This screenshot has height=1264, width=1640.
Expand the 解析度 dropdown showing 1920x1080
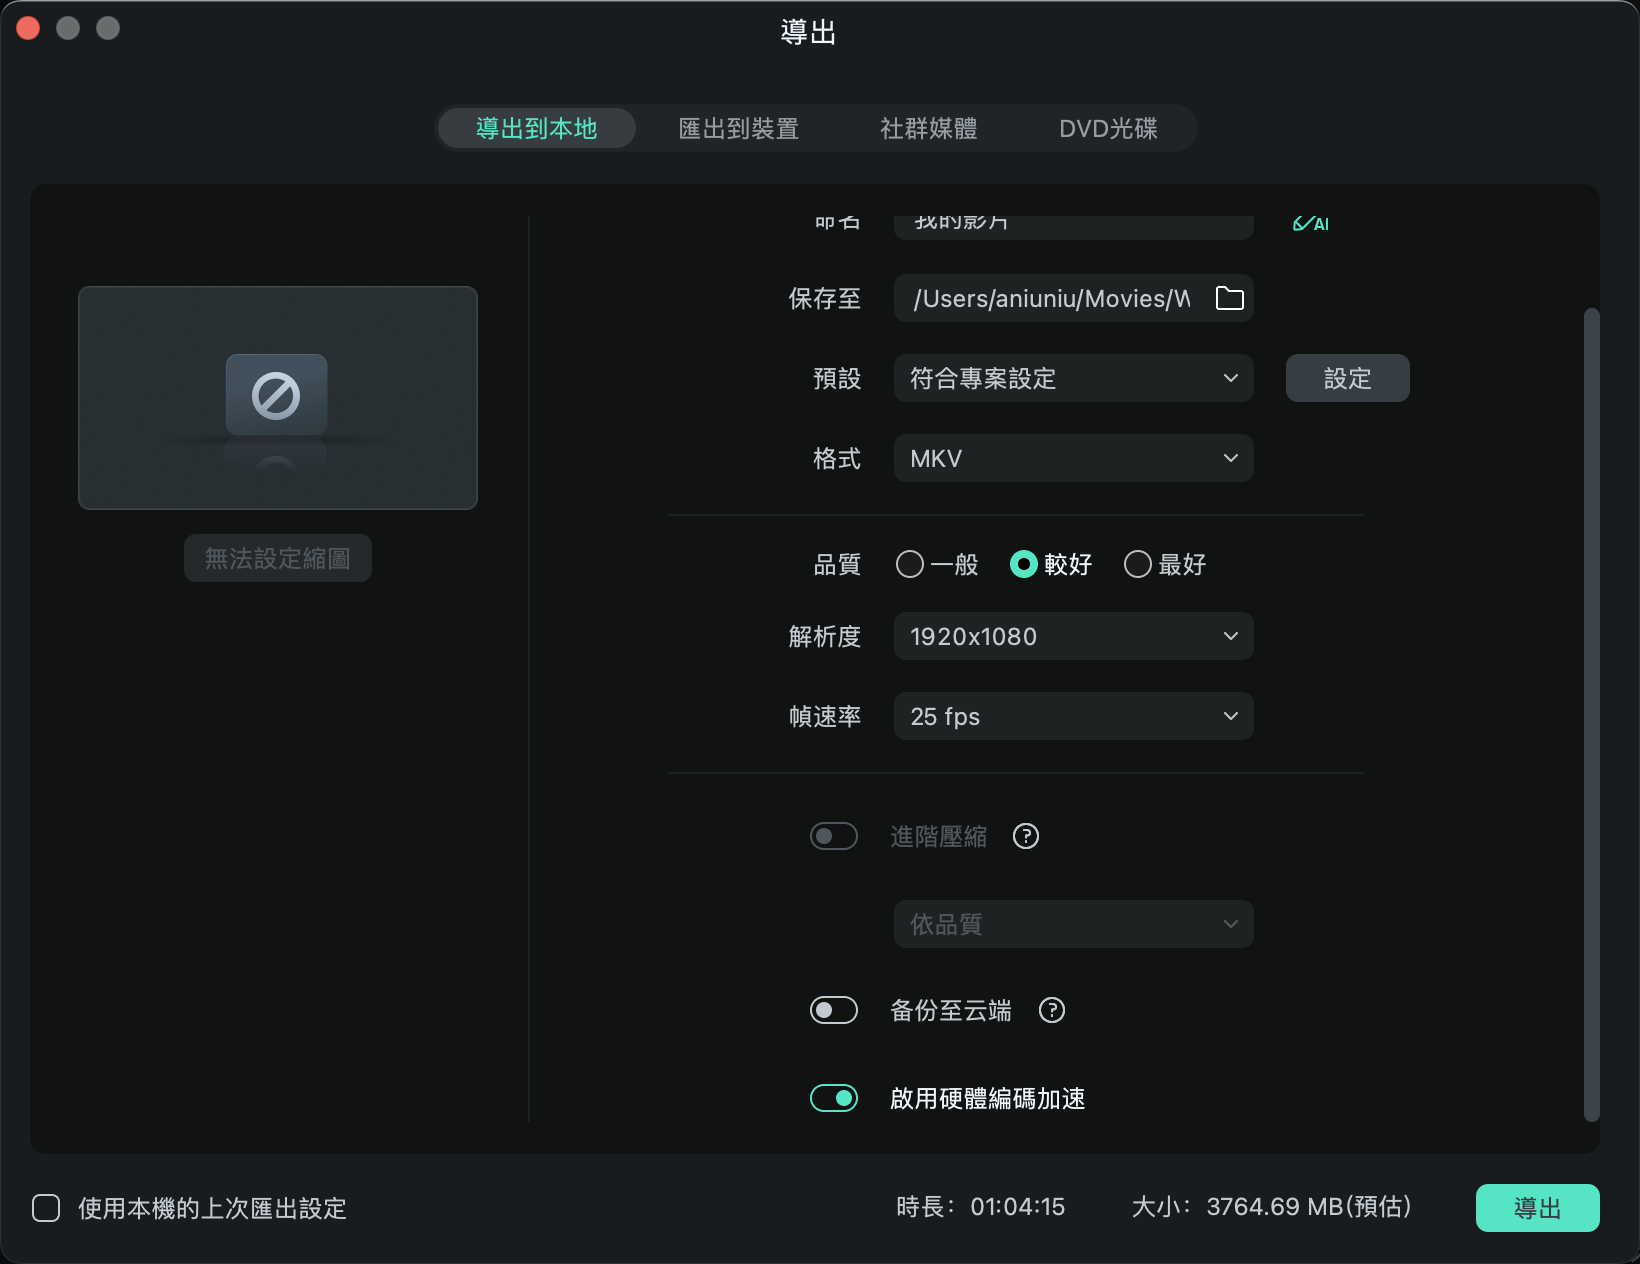[x=1073, y=636]
